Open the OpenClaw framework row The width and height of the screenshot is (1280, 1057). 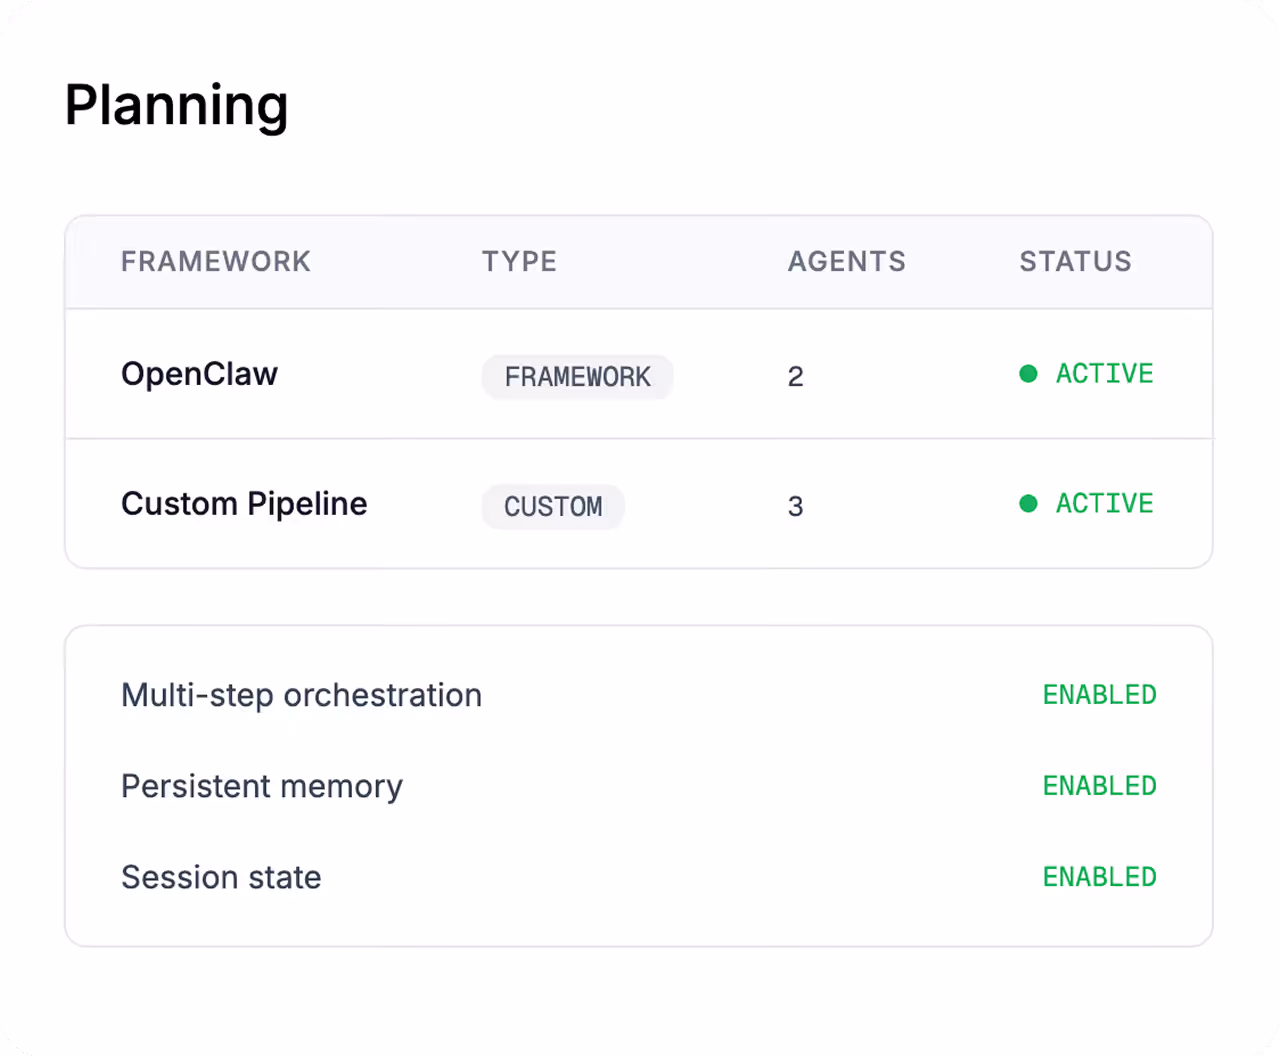coord(199,374)
